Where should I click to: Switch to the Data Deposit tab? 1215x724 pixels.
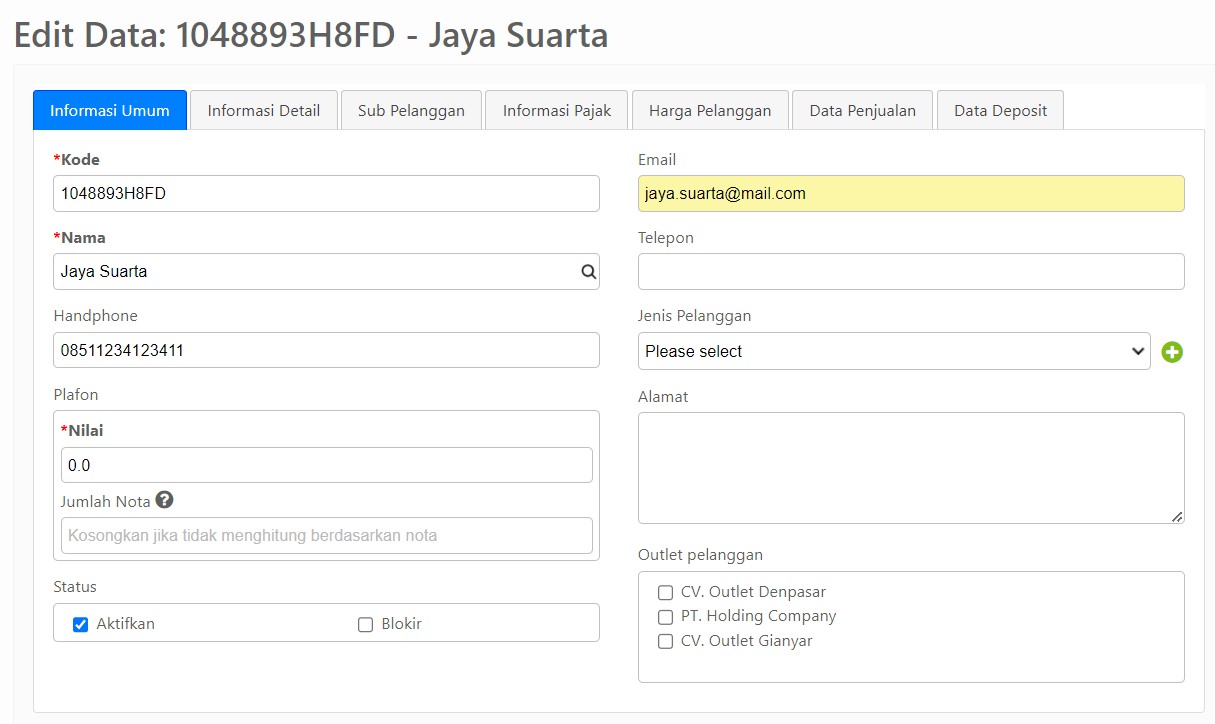(1000, 110)
